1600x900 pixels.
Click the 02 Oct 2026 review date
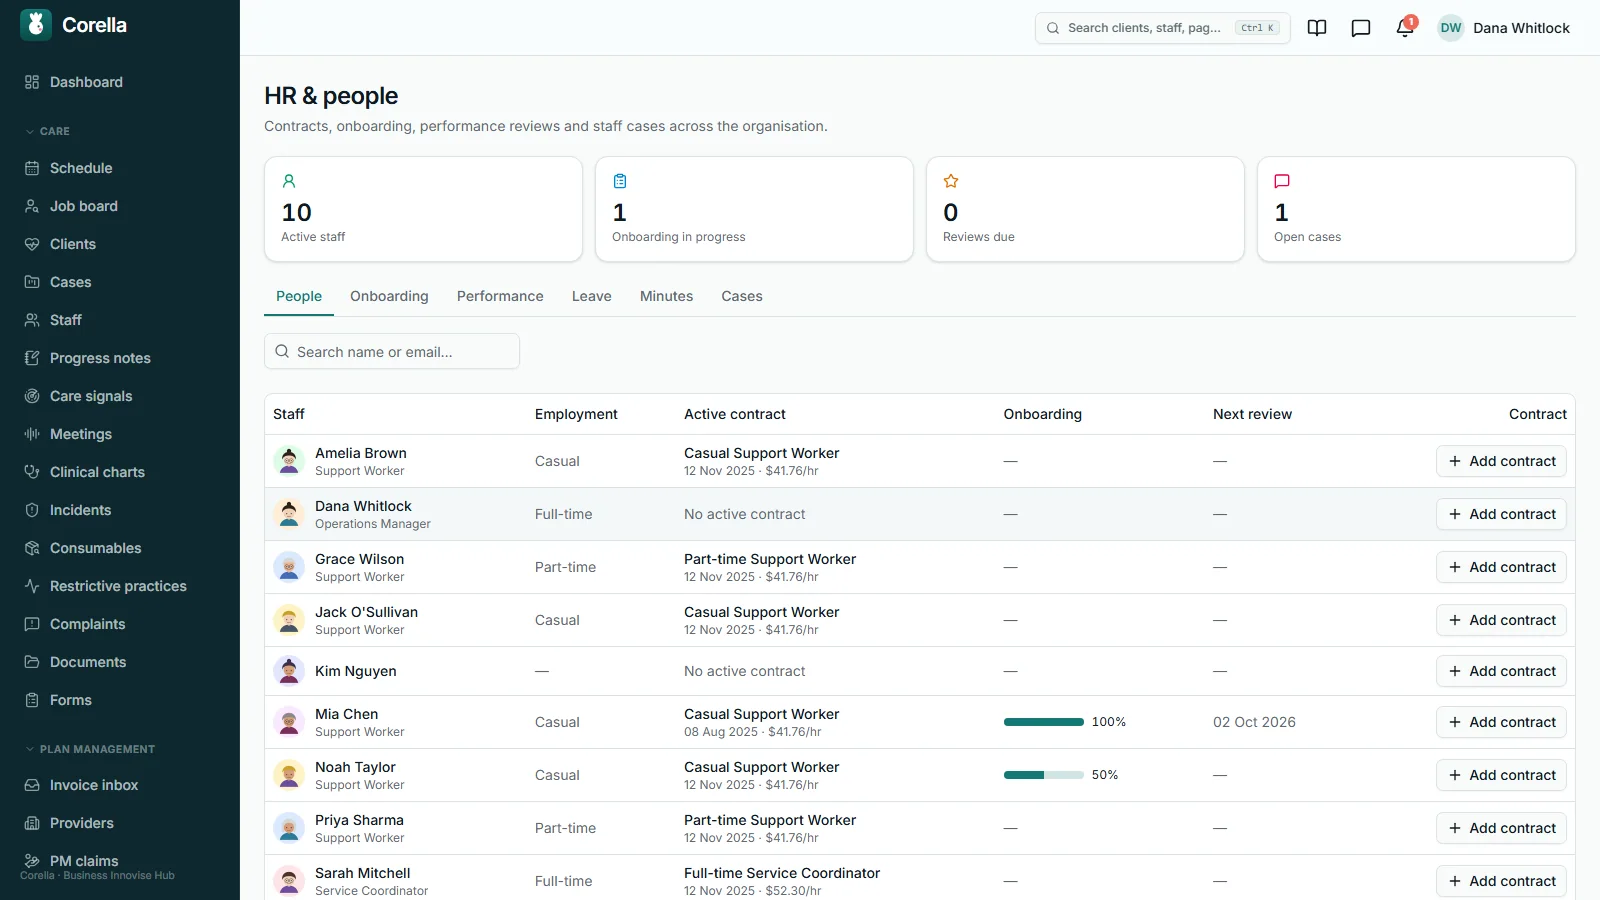coord(1254,722)
